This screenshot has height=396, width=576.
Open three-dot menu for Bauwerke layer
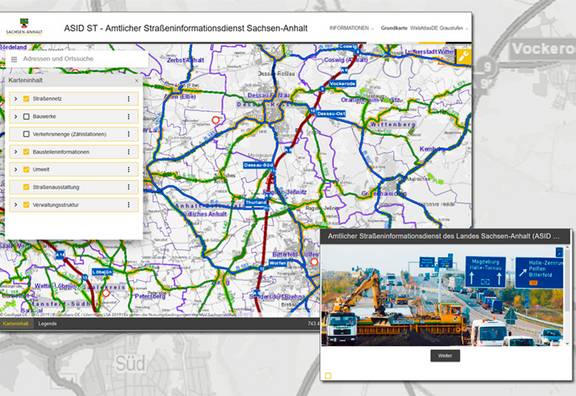[x=129, y=116]
